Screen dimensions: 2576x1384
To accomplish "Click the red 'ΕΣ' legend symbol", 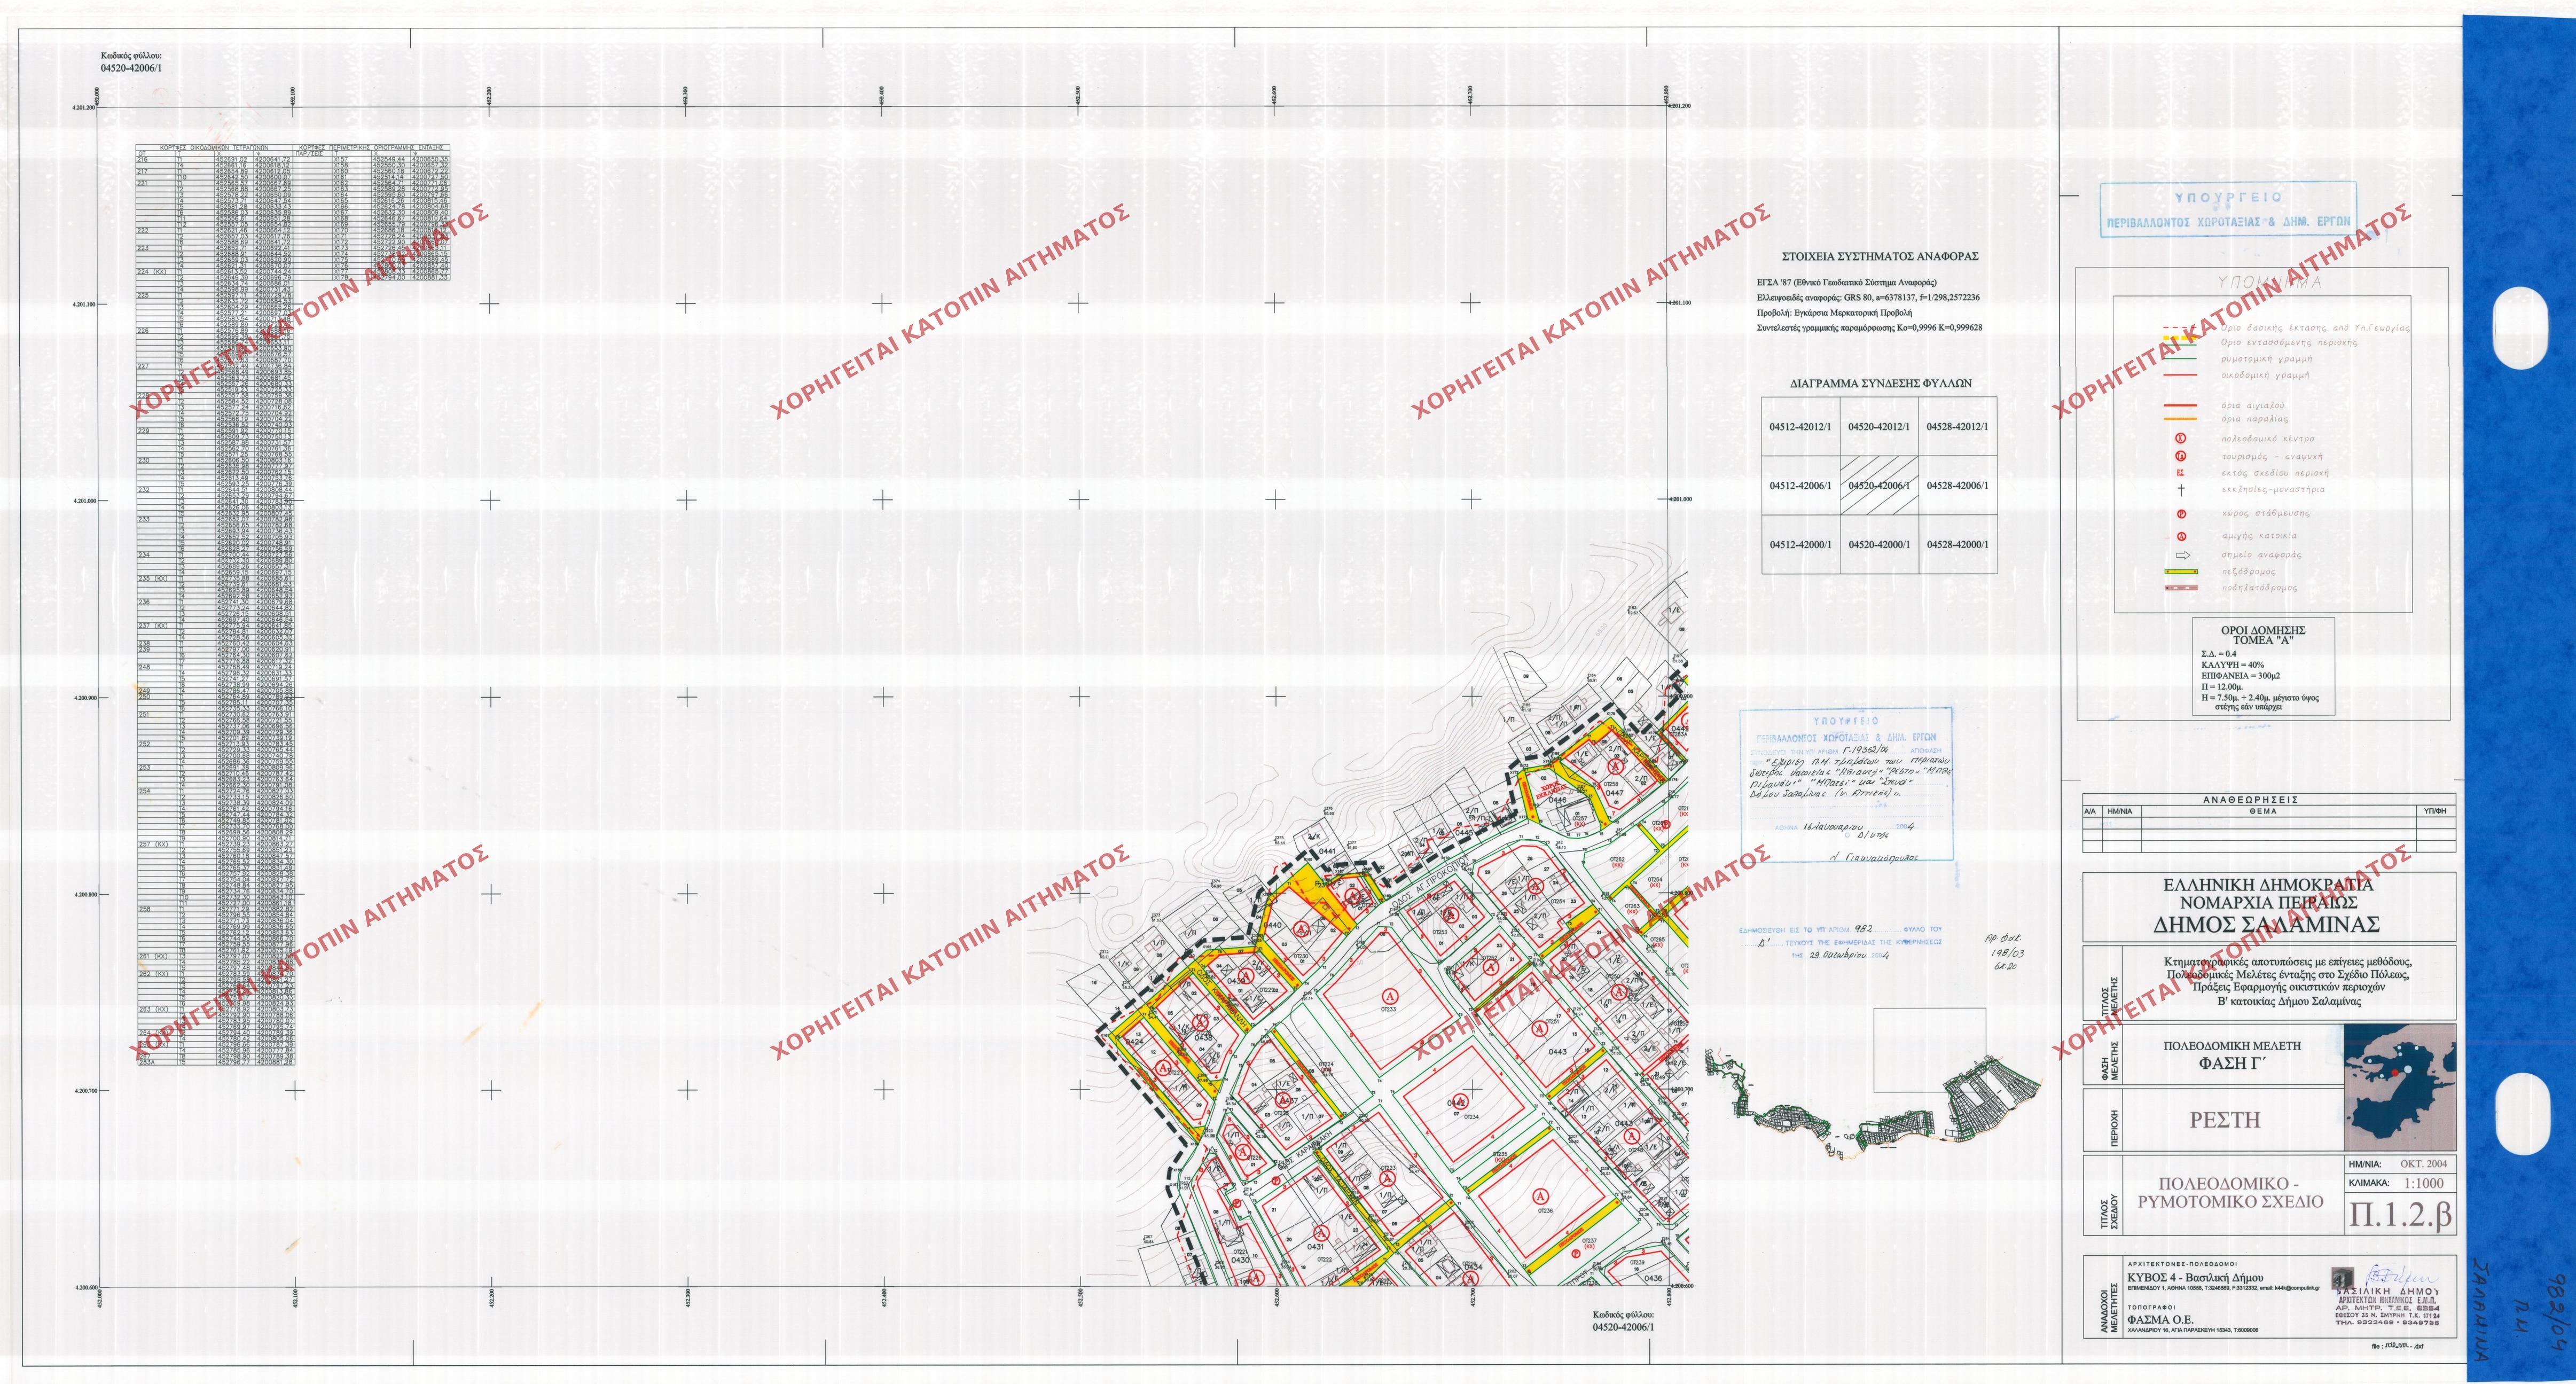I will [2181, 473].
